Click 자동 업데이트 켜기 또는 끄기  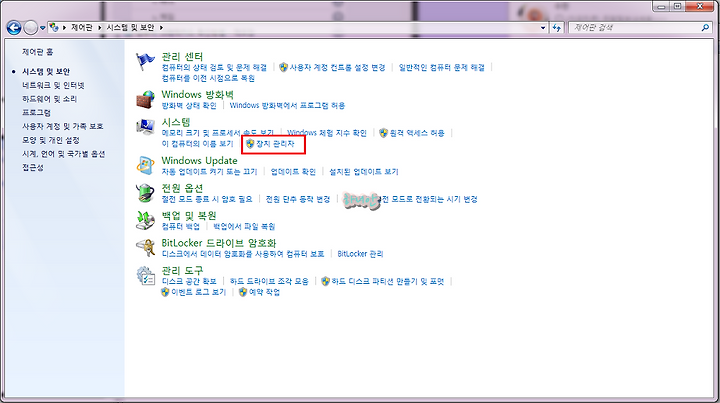[209, 172]
